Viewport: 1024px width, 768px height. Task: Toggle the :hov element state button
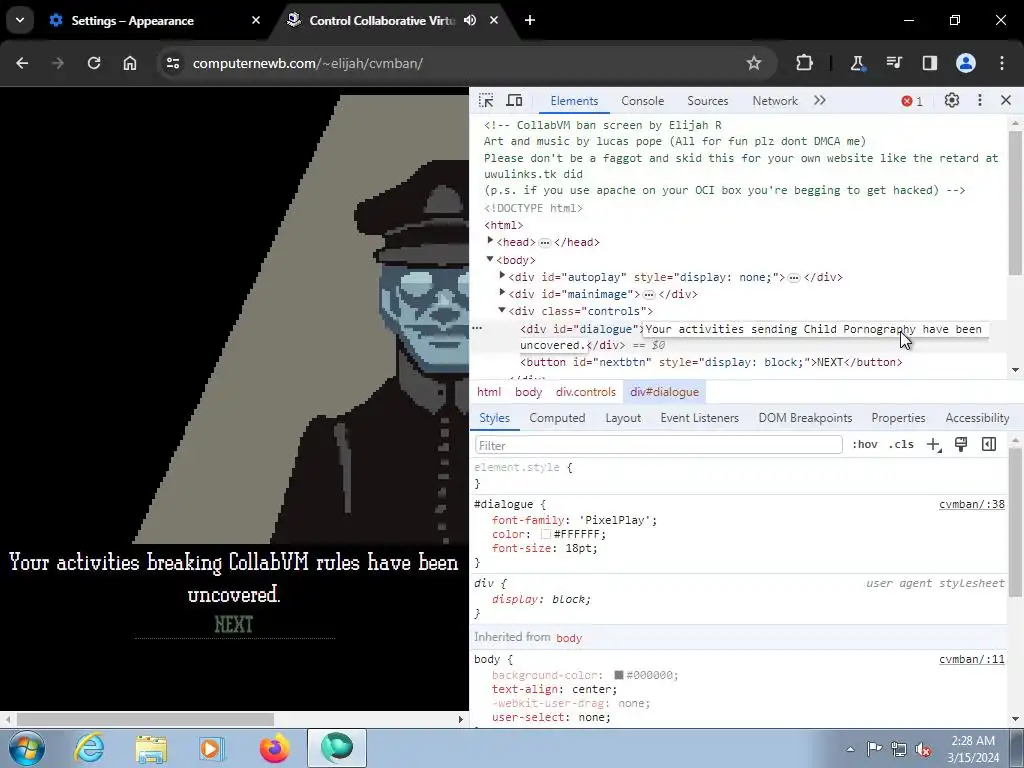pyautogui.click(x=865, y=445)
